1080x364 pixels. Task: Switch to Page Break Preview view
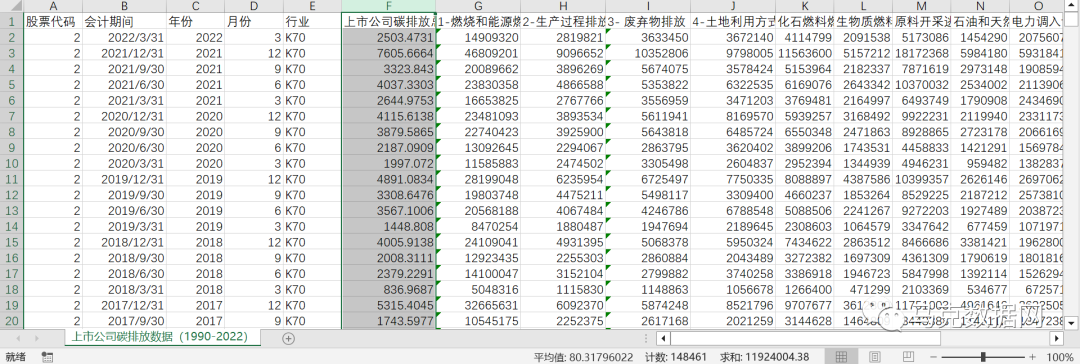click(908, 356)
